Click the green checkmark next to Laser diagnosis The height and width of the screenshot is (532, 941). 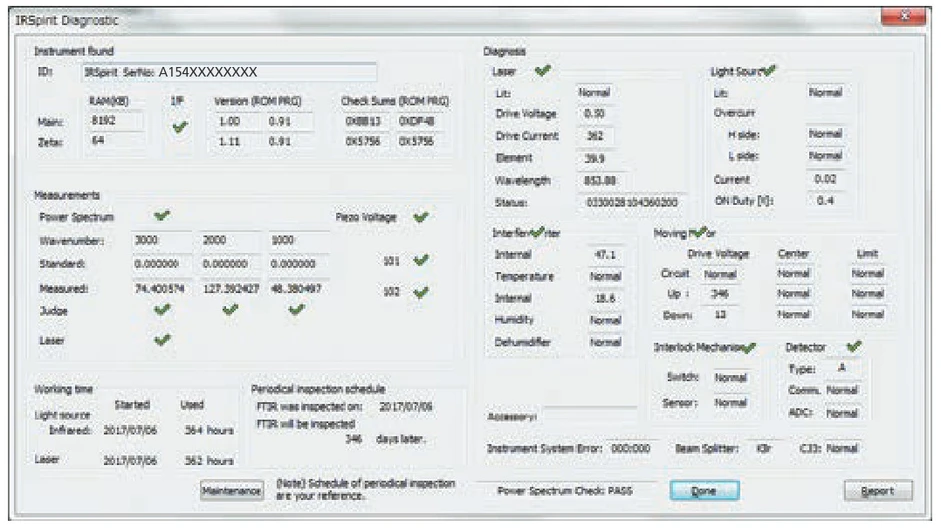coord(542,71)
